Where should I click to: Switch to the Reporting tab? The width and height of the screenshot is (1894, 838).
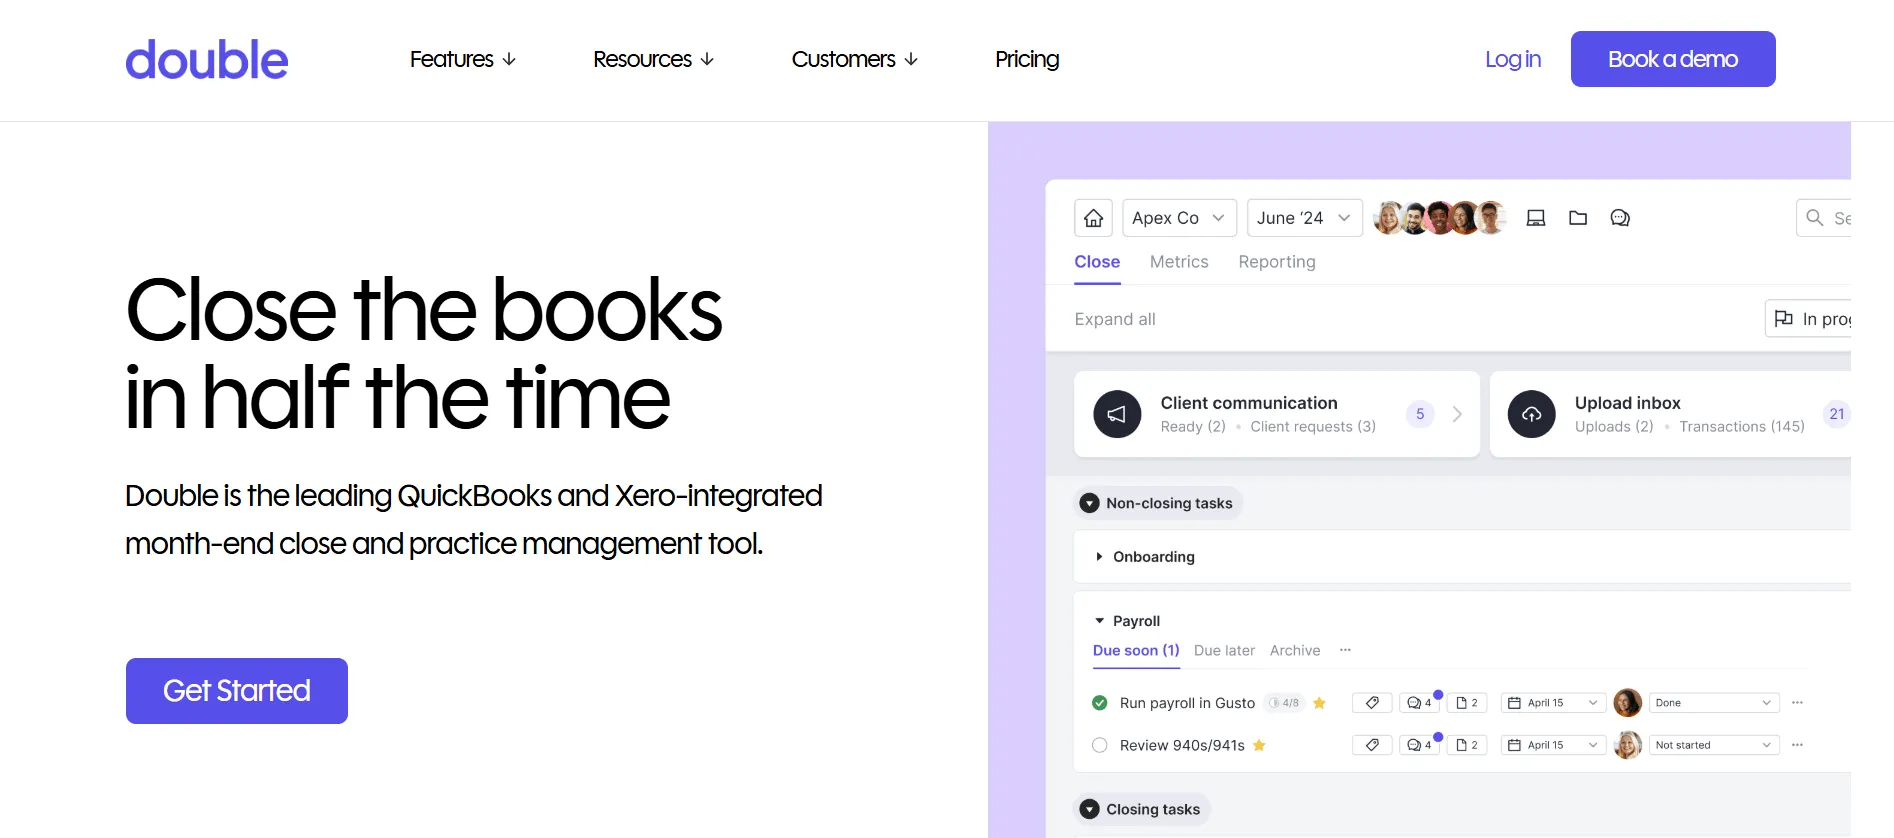tap(1277, 262)
